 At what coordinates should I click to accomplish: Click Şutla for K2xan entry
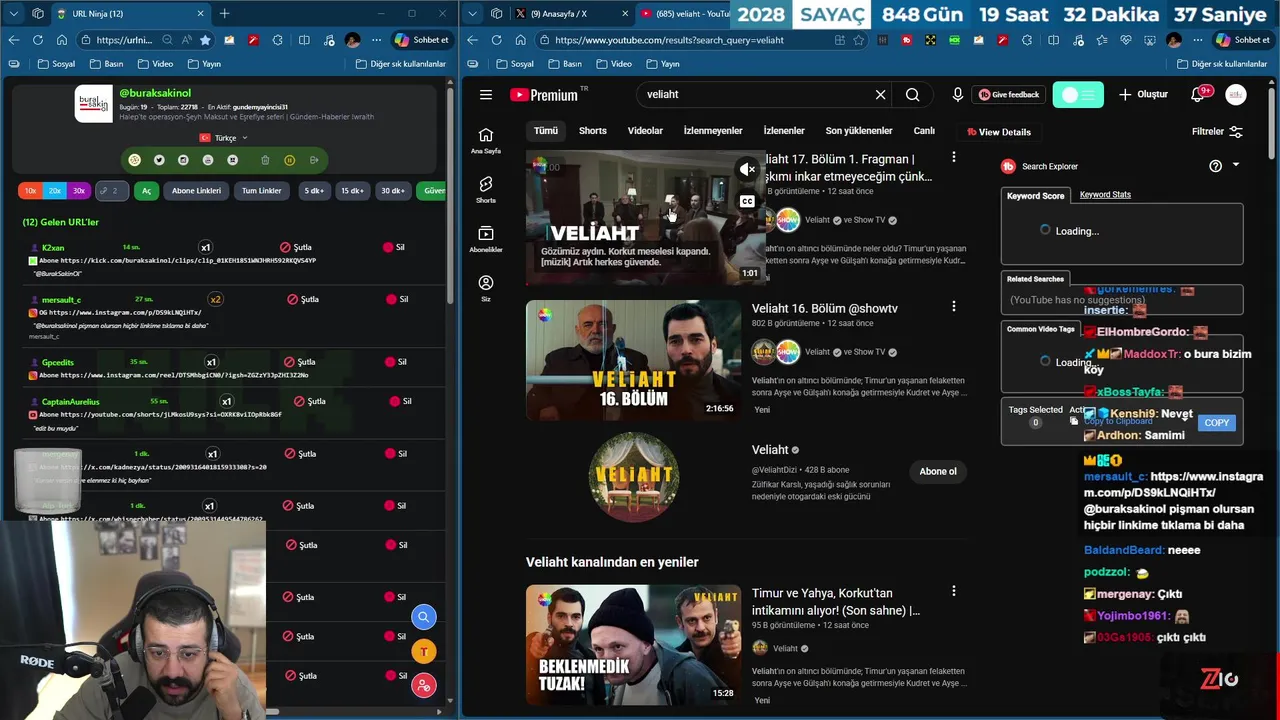pos(296,247)
